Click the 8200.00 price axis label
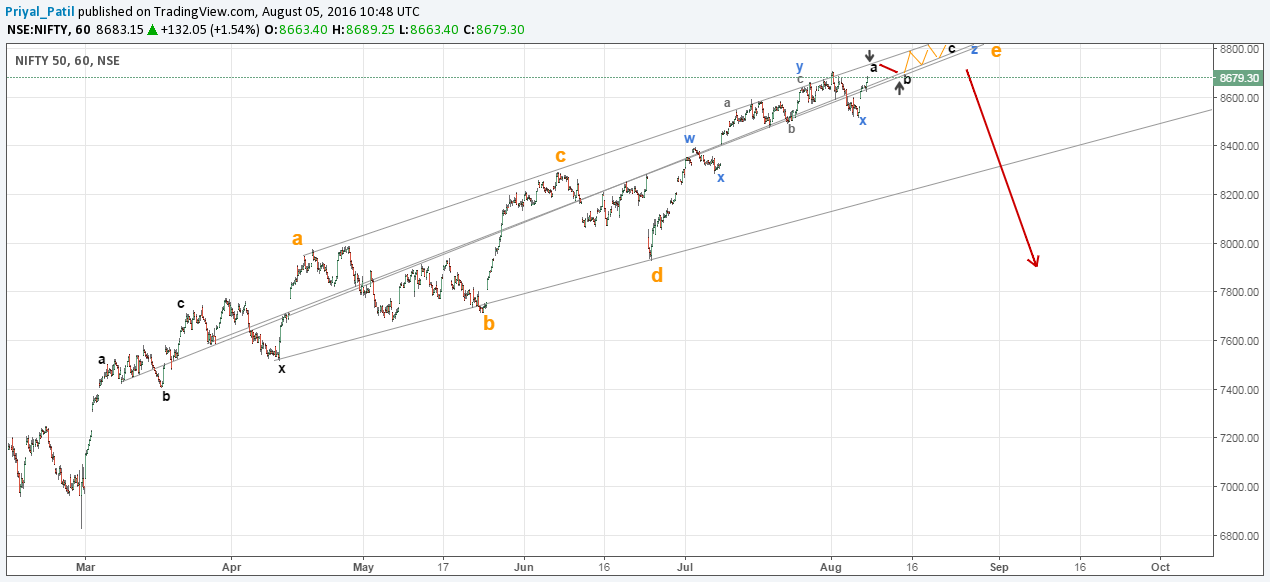The width and height of the screenshot is (1270, 582). 1239,195
